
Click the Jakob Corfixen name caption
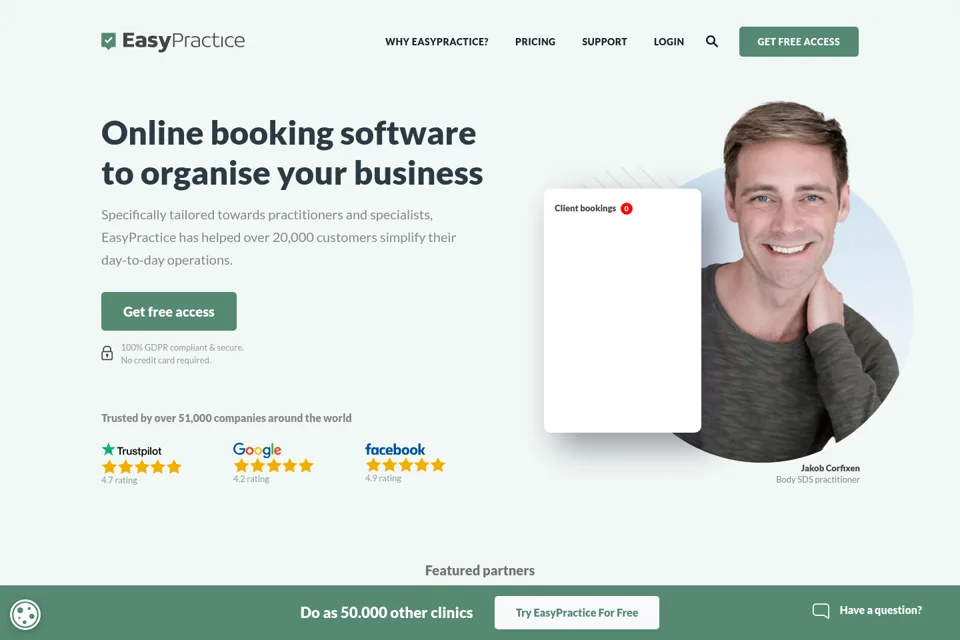(x=830, y=468)
